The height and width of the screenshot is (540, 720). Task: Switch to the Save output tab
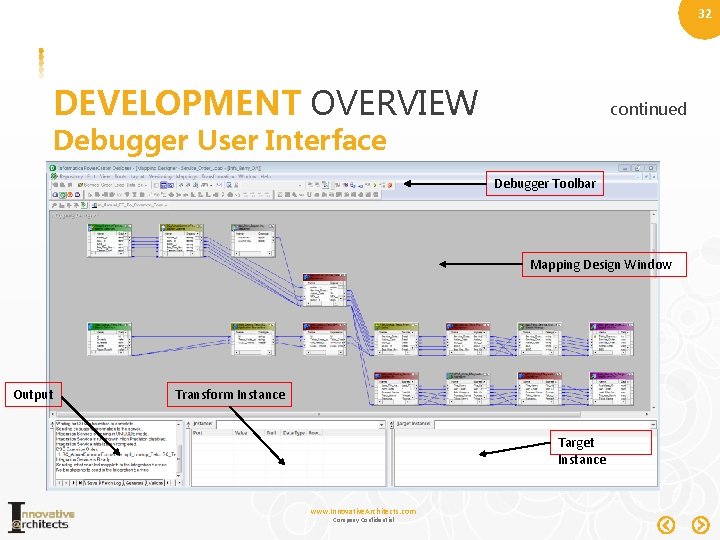click(x=91, y=483)
